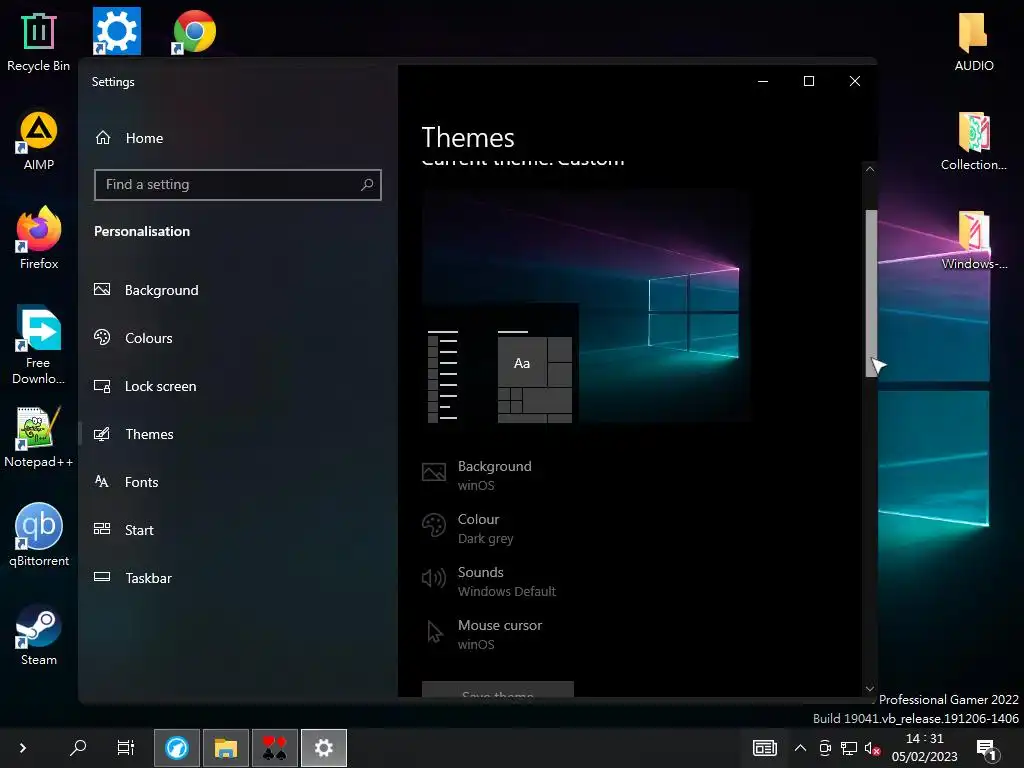Minimize the Settings window
The width and height of the screenshot is (1024, 768).
pos(763,81)
